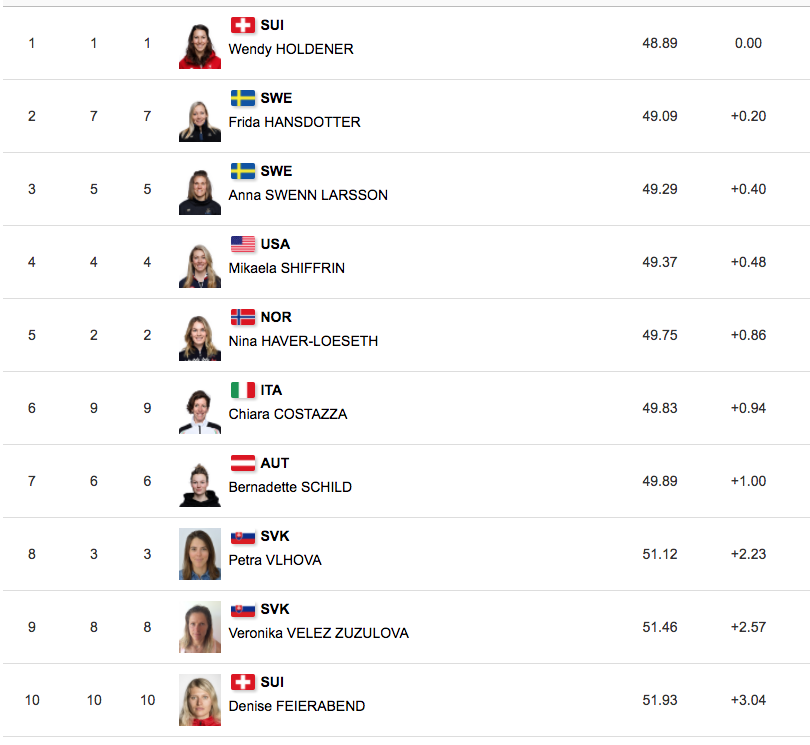The width and height of the screenshot is (810, 745).
Task: Click the Swiss flag above Denise Feierabend
Action: pos(243,682)
